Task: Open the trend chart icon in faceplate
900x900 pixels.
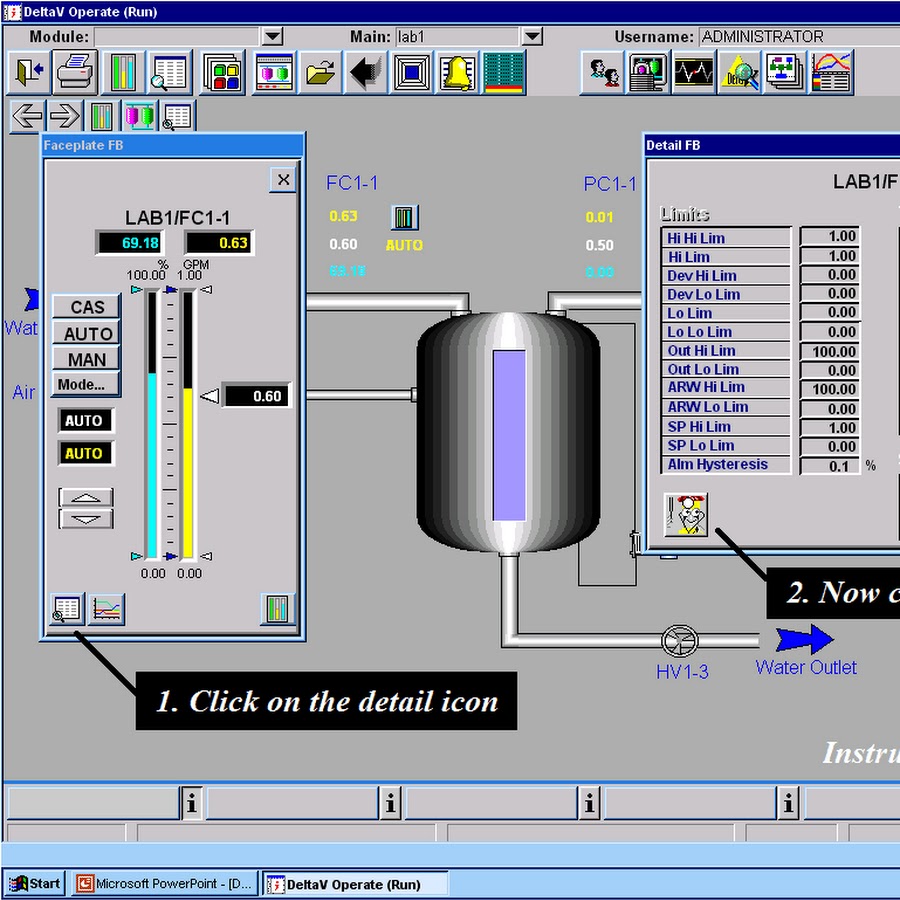Action: pyautogui.click(x=107, y=609)
